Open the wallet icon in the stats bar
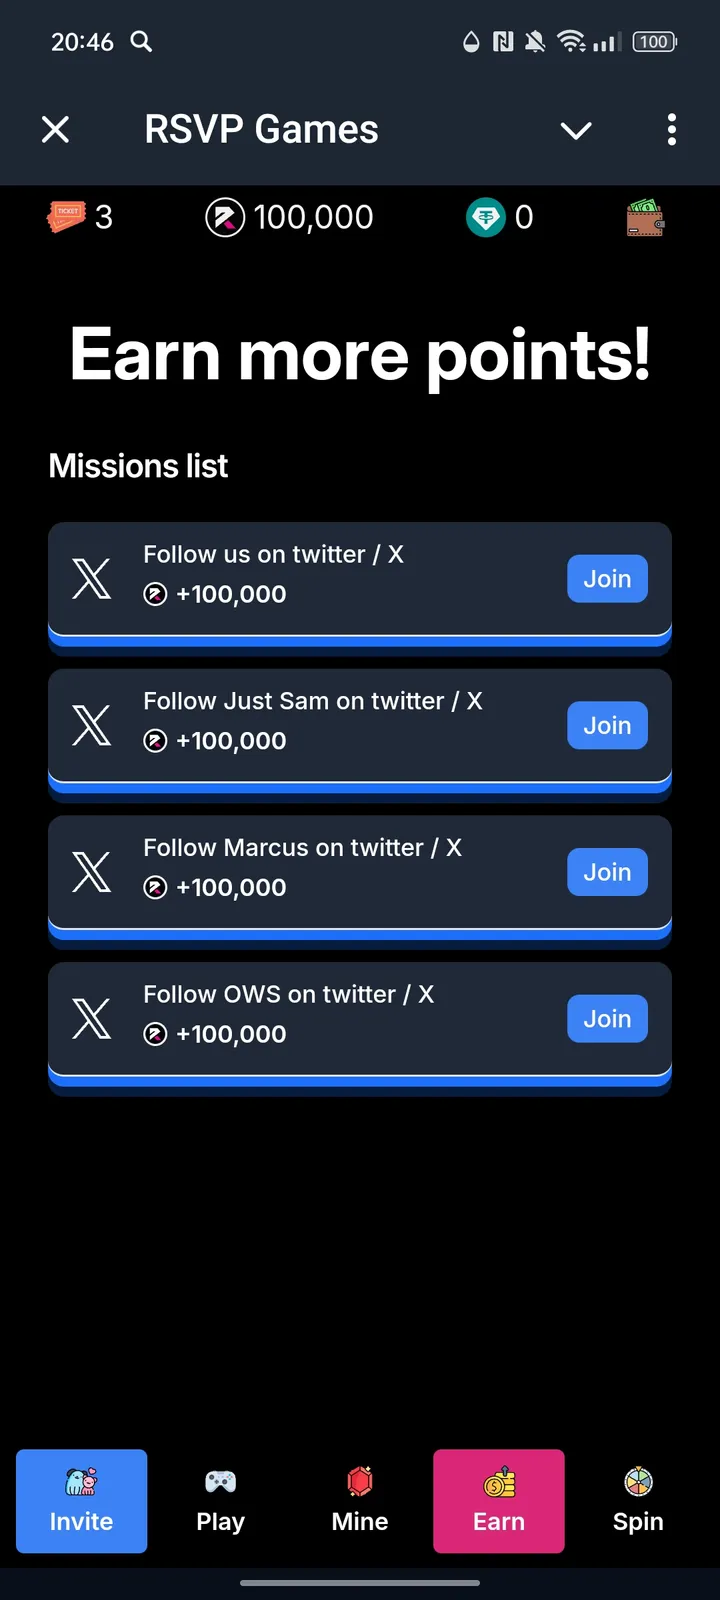Viewport: 720px width, 1600px height. pyautogui.click(x=646, y=217)
